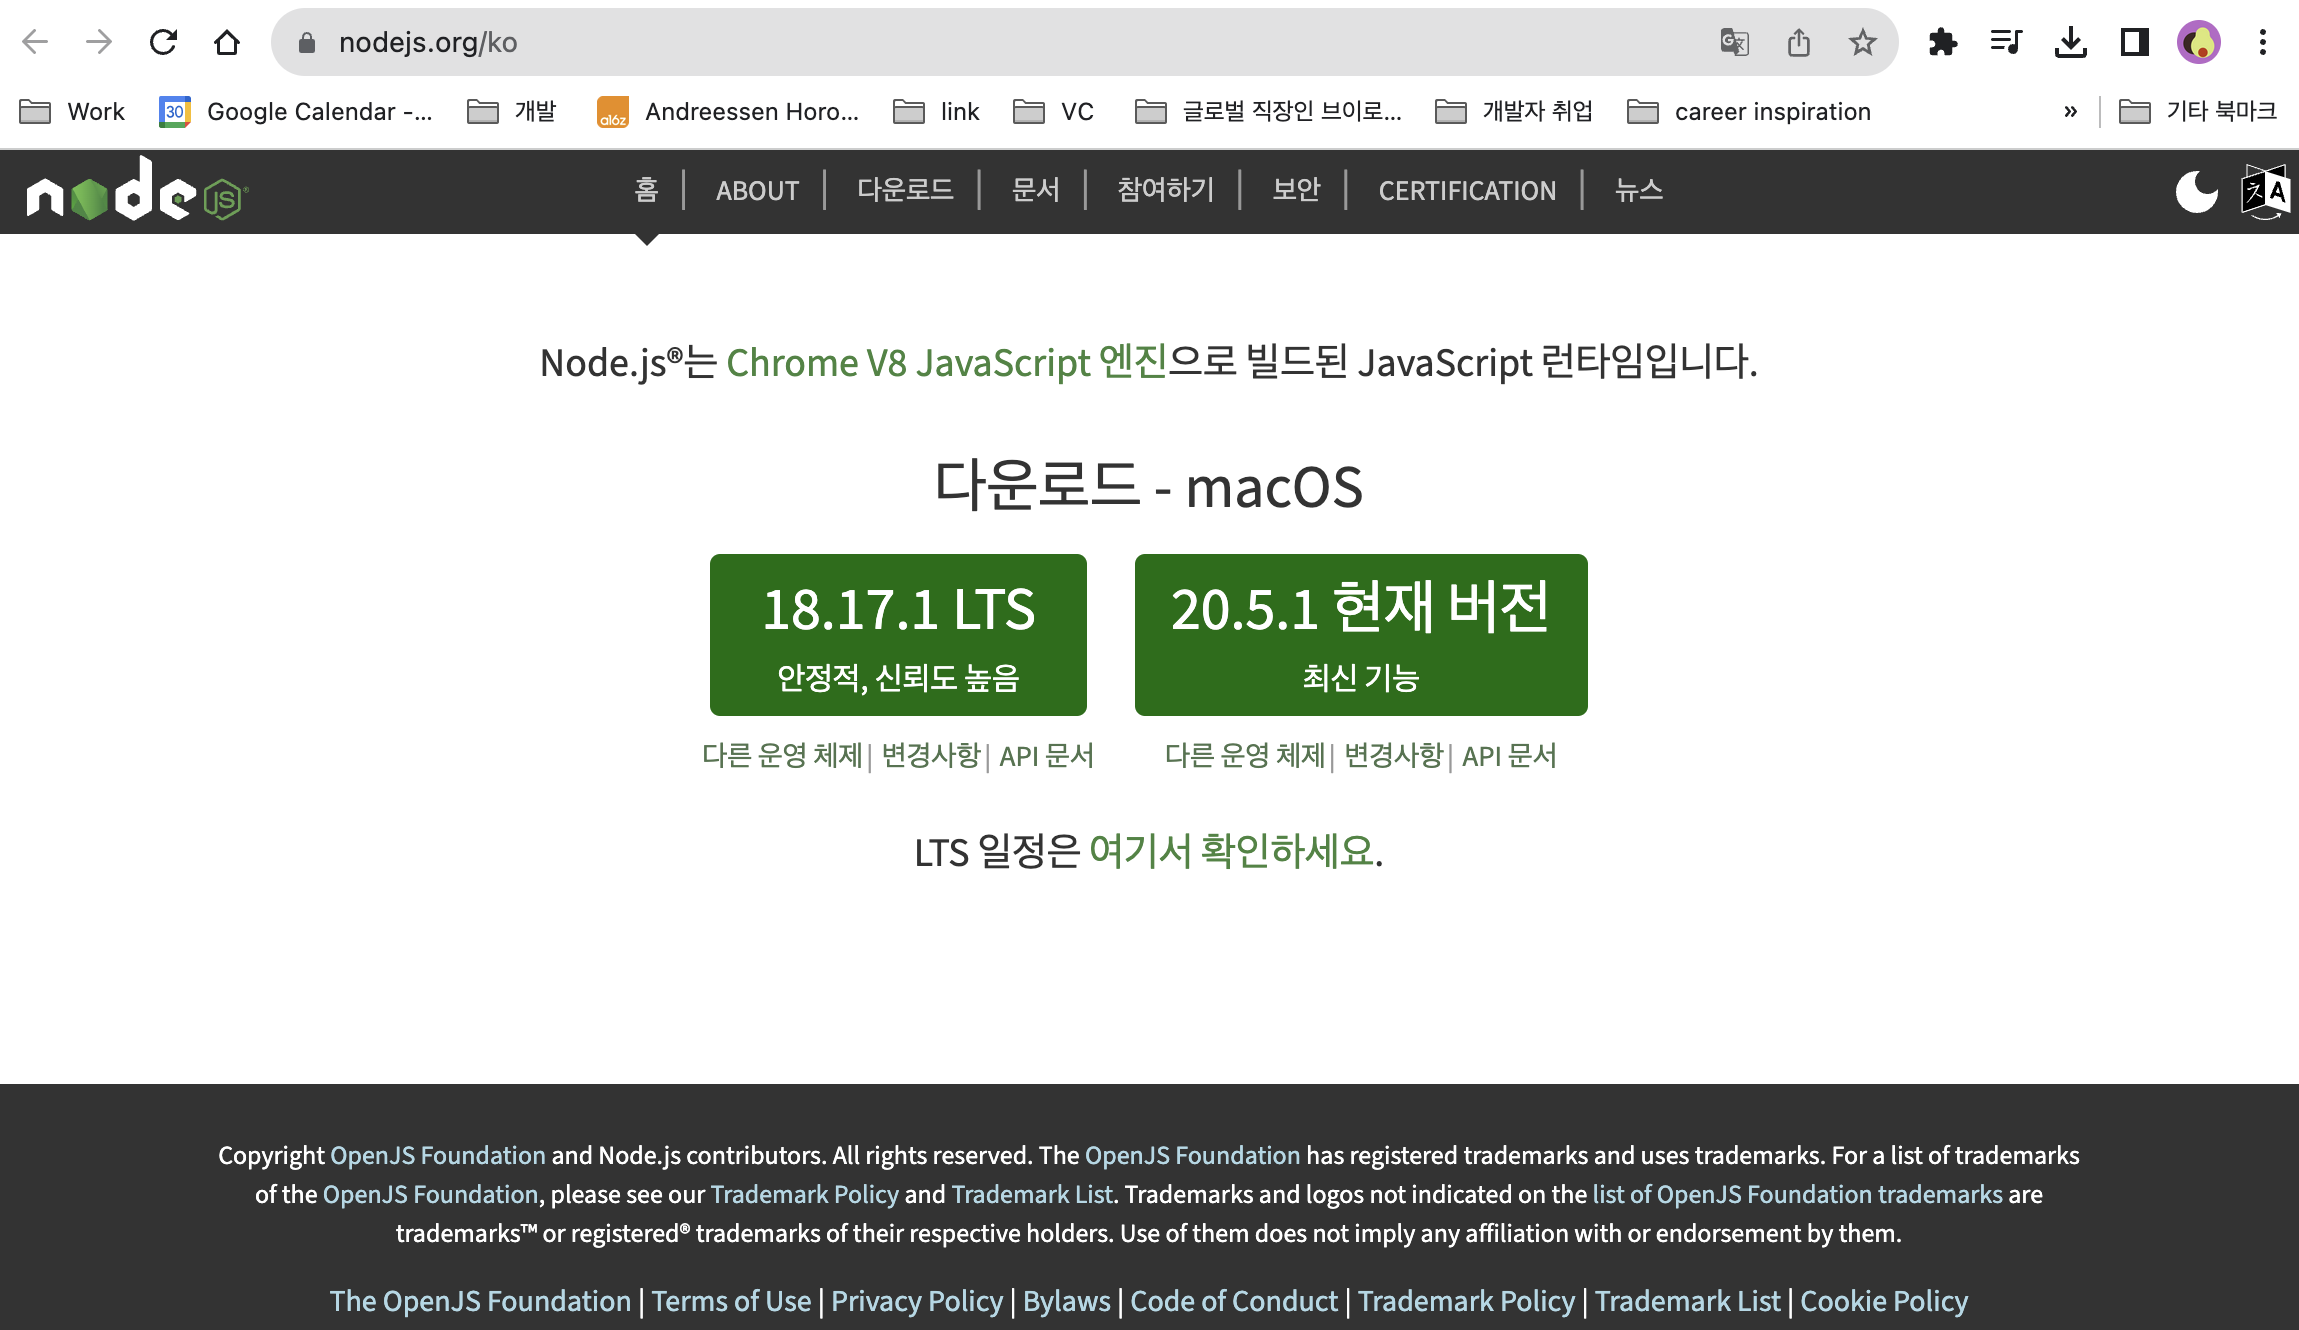Share this page via share icon

click(1798, 42)
